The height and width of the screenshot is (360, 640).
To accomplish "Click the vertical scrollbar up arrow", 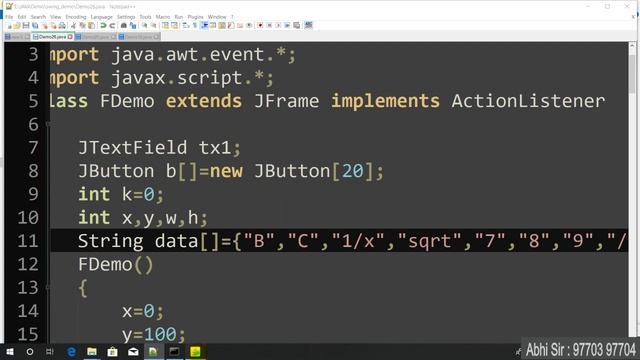I will tap(633, 46).
